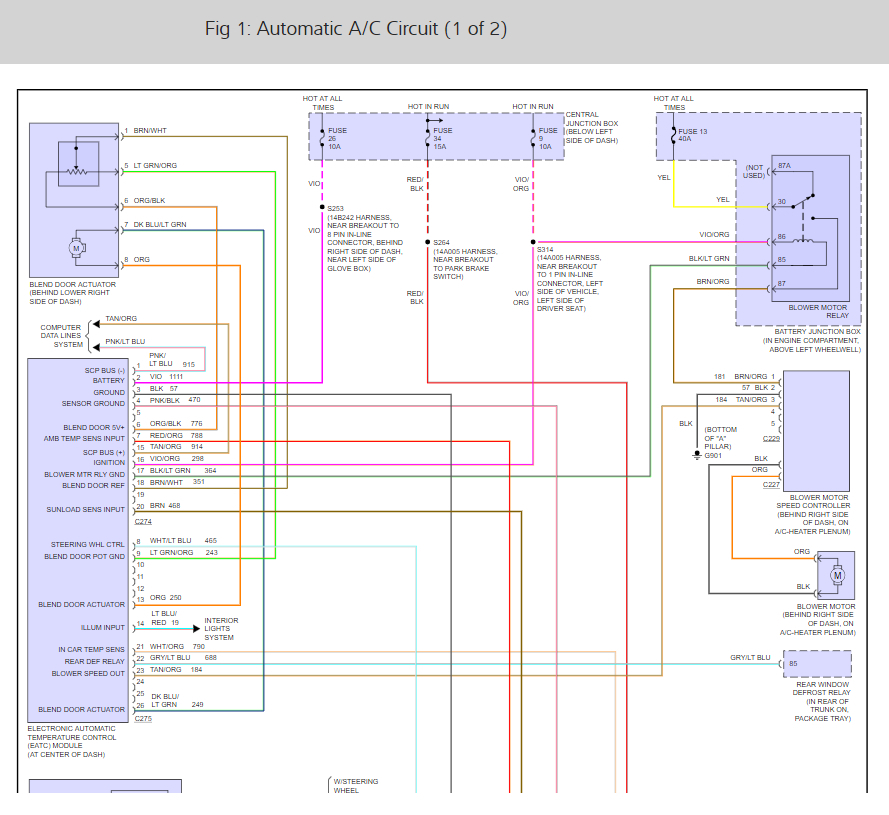889x815 pixels.
Task: Click relay terminal 87A
Action: point(784,166)
